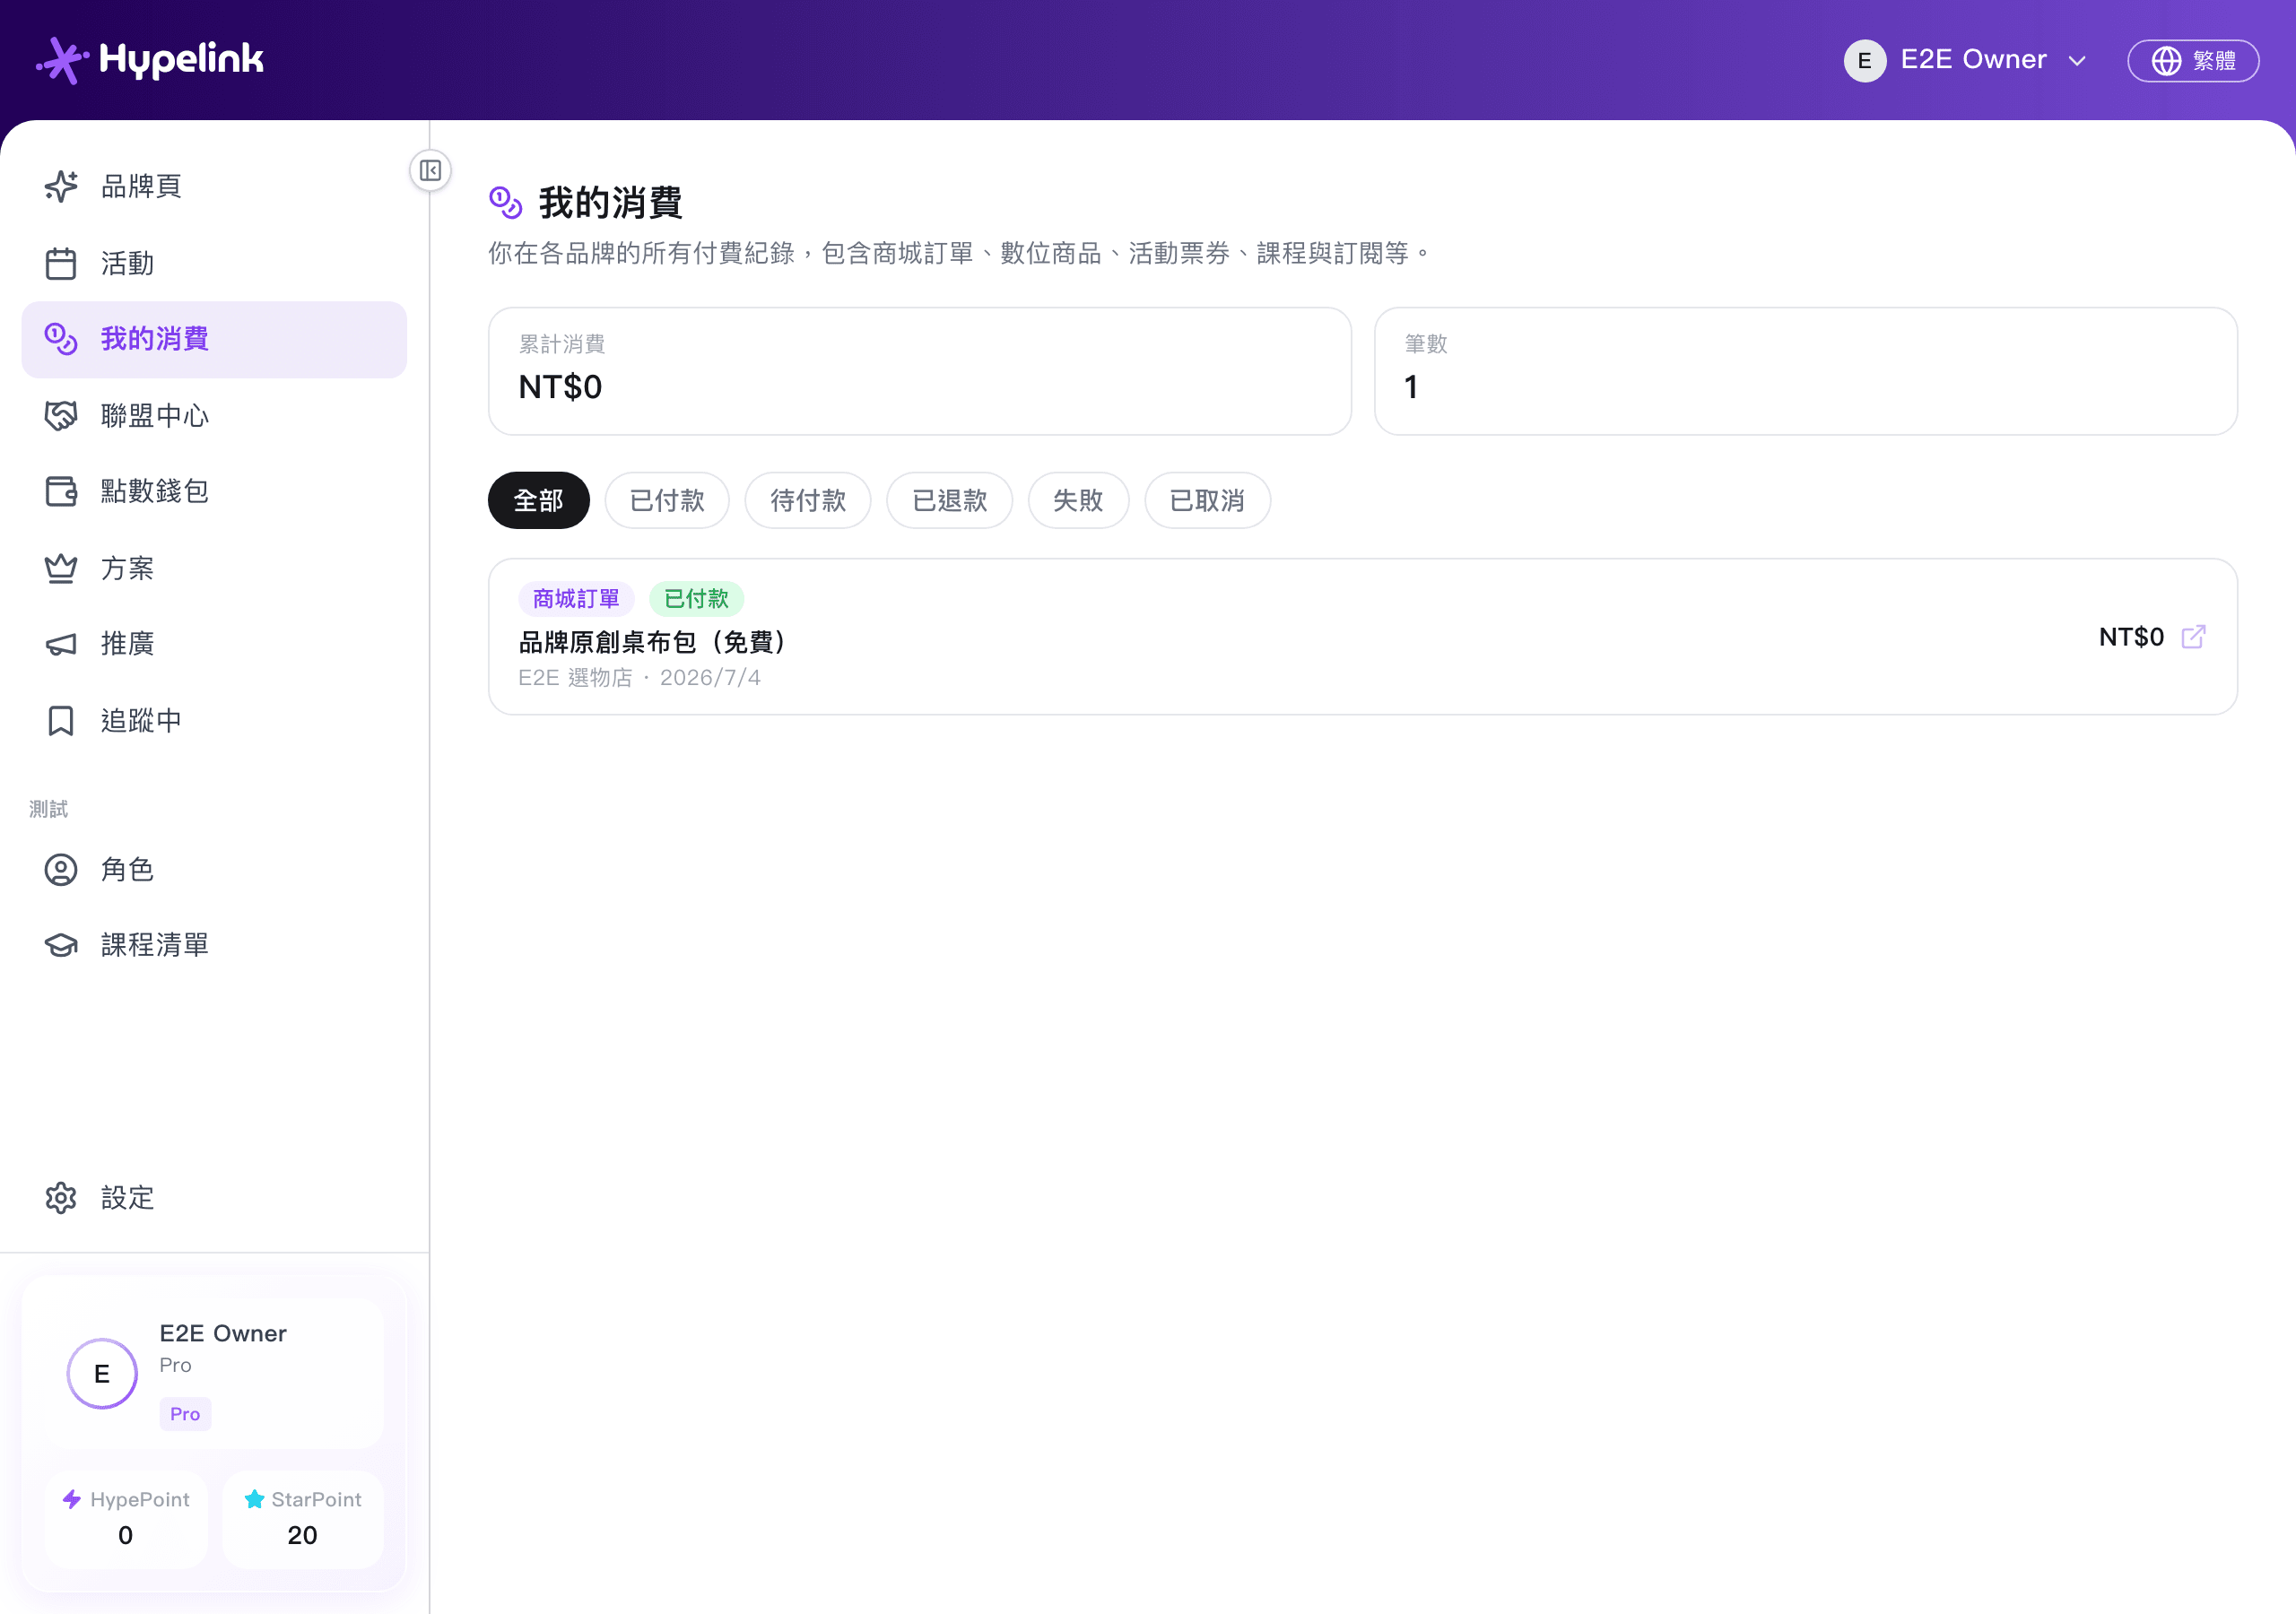This screenshot has height=1614, width=2296.
Task: Click the 我的消費 page heading
Action: click(610, 203)
